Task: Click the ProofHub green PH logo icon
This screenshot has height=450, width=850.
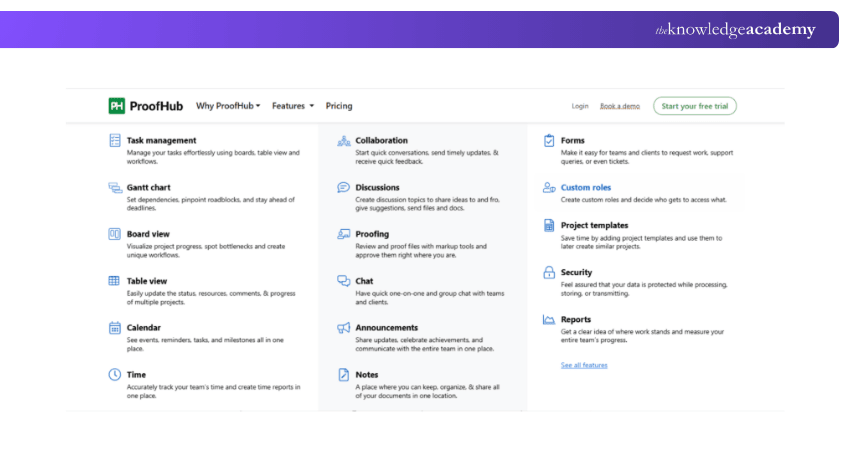Action: pyautogui.click(x=117, y=106)
